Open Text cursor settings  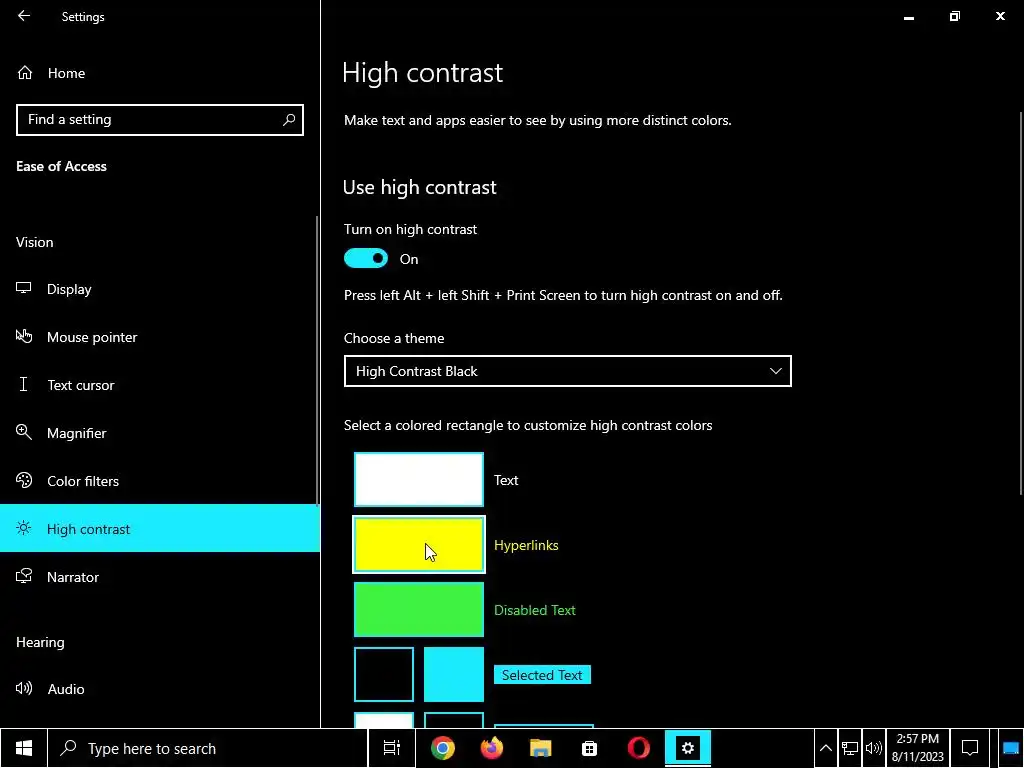(160, 385)
